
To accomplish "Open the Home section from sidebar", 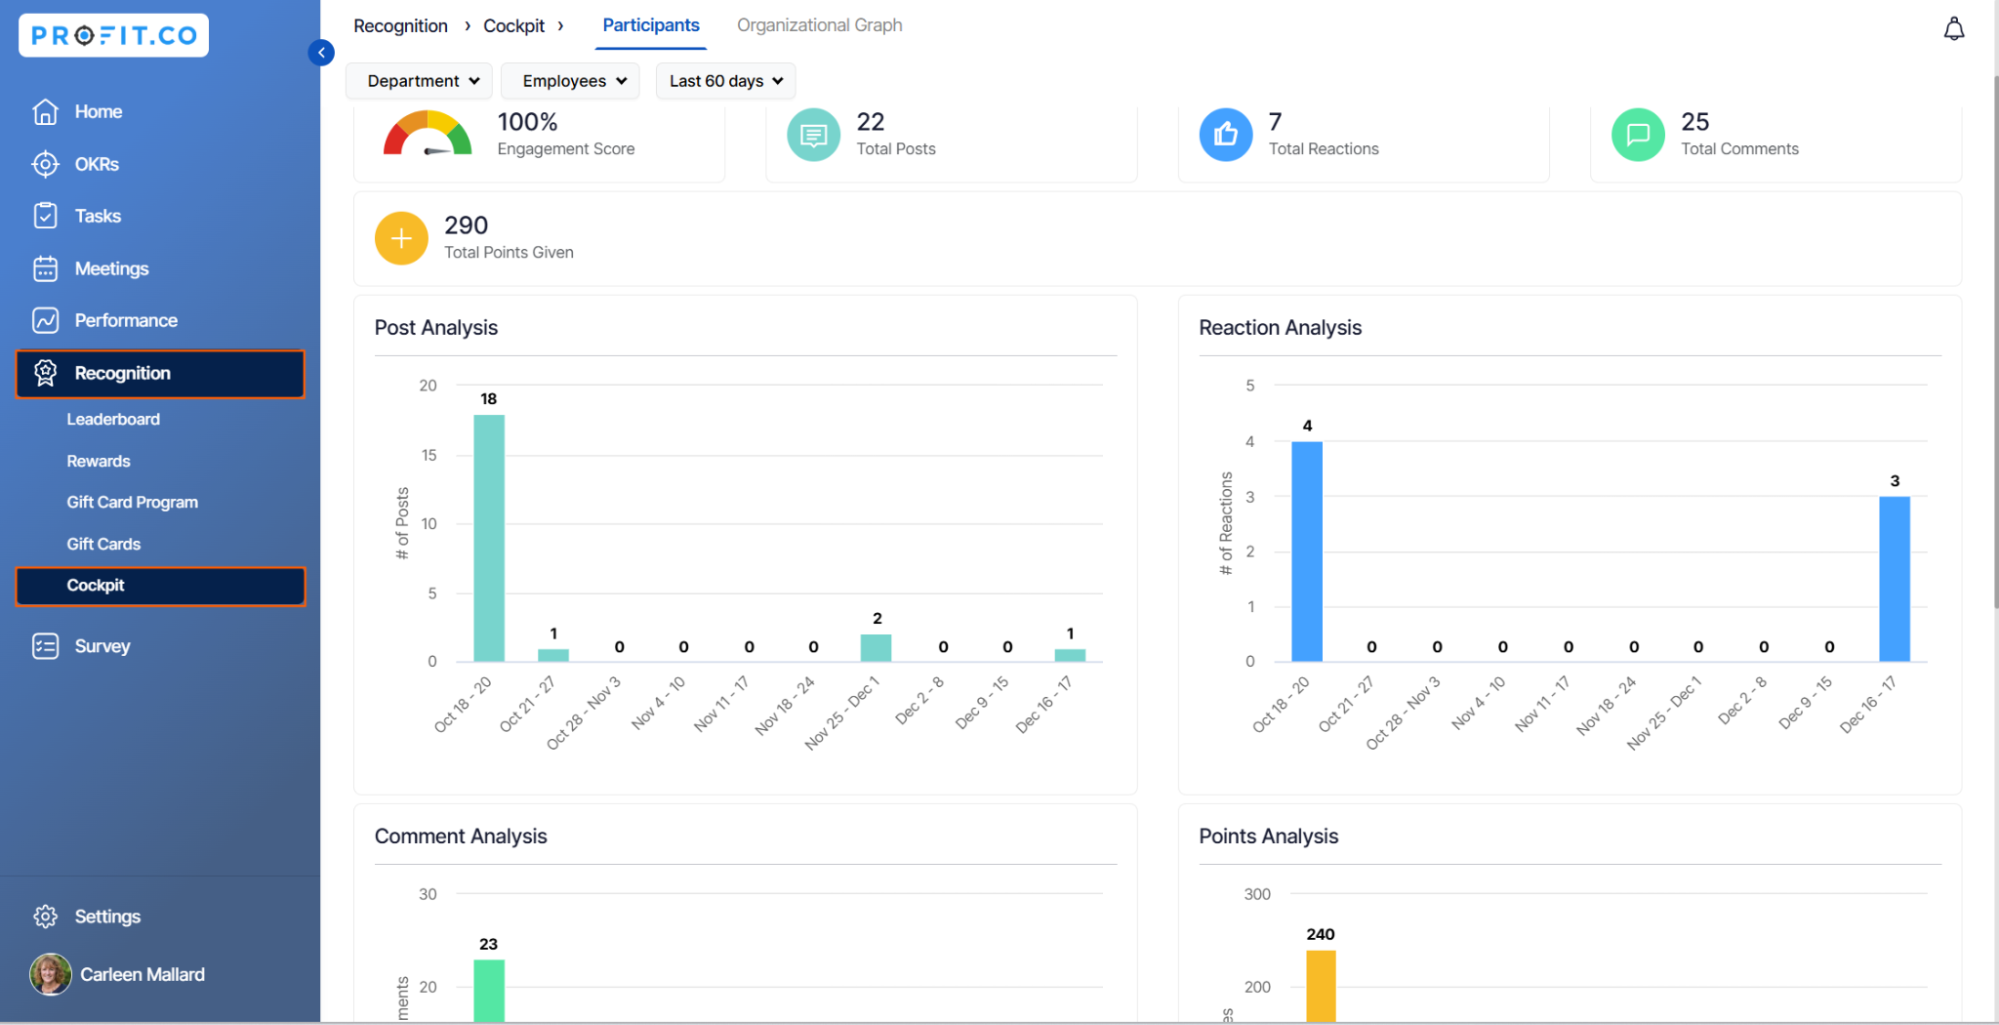I will point(45,111).
